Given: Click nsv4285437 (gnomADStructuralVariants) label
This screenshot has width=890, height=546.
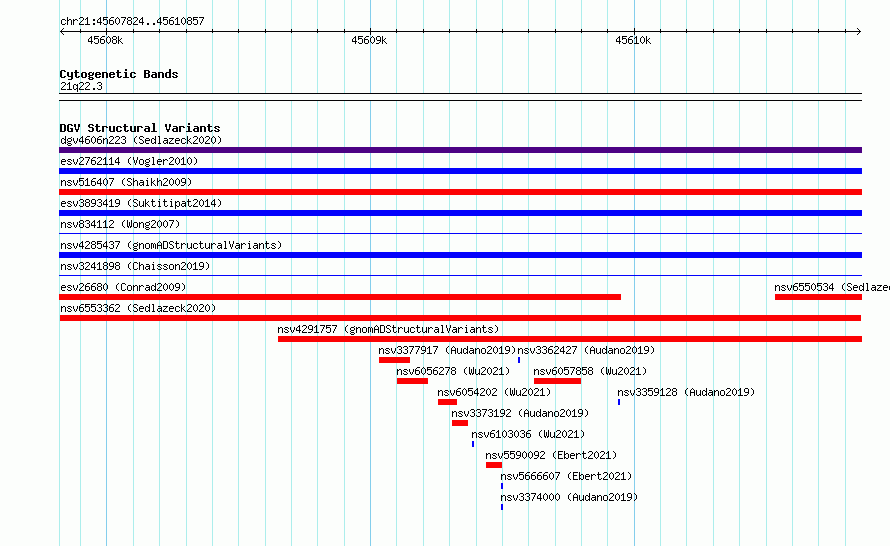Looking at the screenshot, I should pyautogui.click(x=171, y=245).
